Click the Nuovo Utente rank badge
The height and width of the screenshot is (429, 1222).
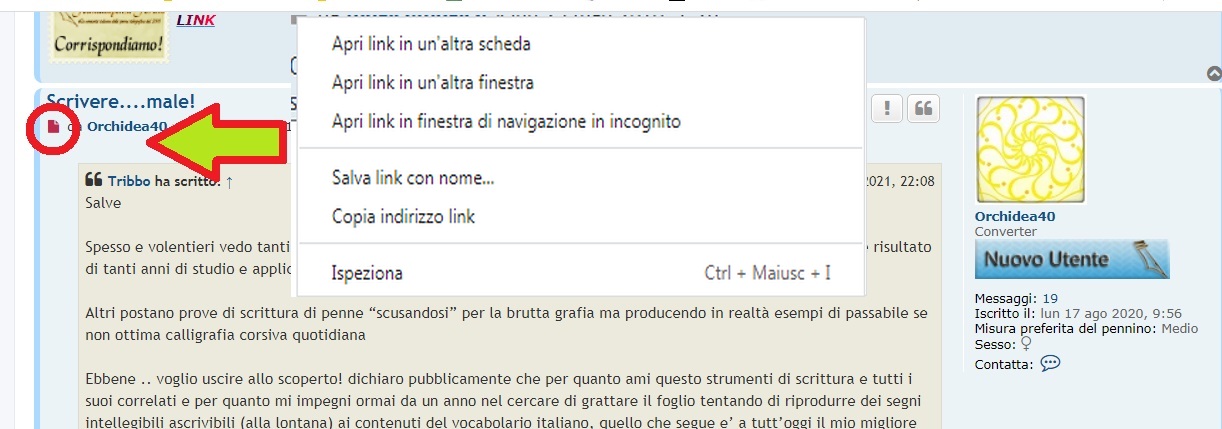coord(1072,259)
